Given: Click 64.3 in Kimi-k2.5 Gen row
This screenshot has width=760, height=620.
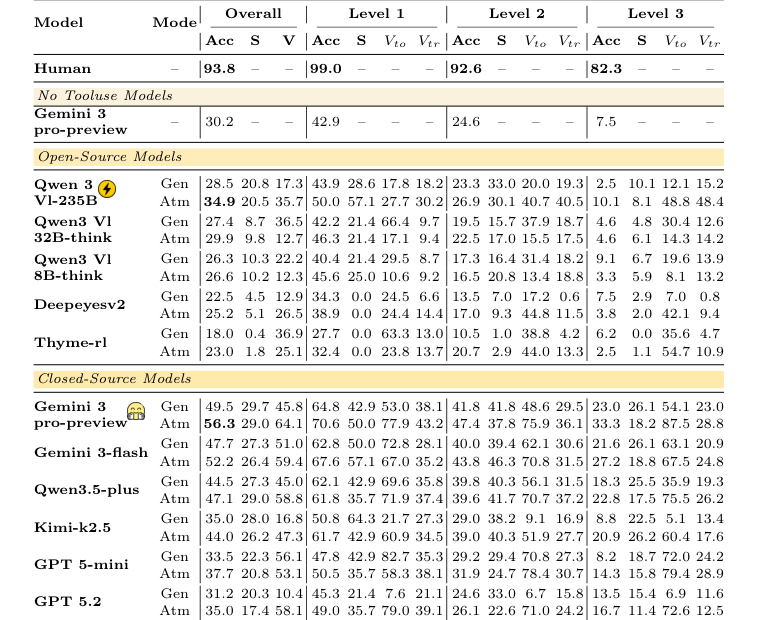Looking at the screenshot, I should click(361, 519).
